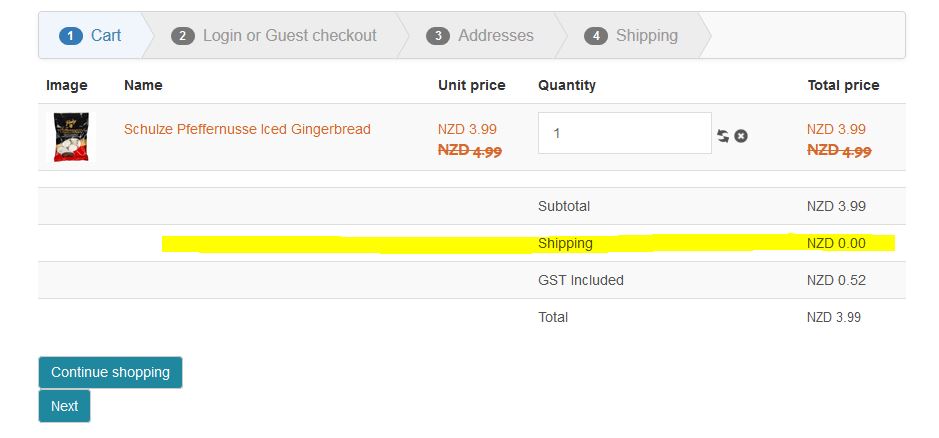
Task: Click the step 3 number badge
Action: (437, 36)
